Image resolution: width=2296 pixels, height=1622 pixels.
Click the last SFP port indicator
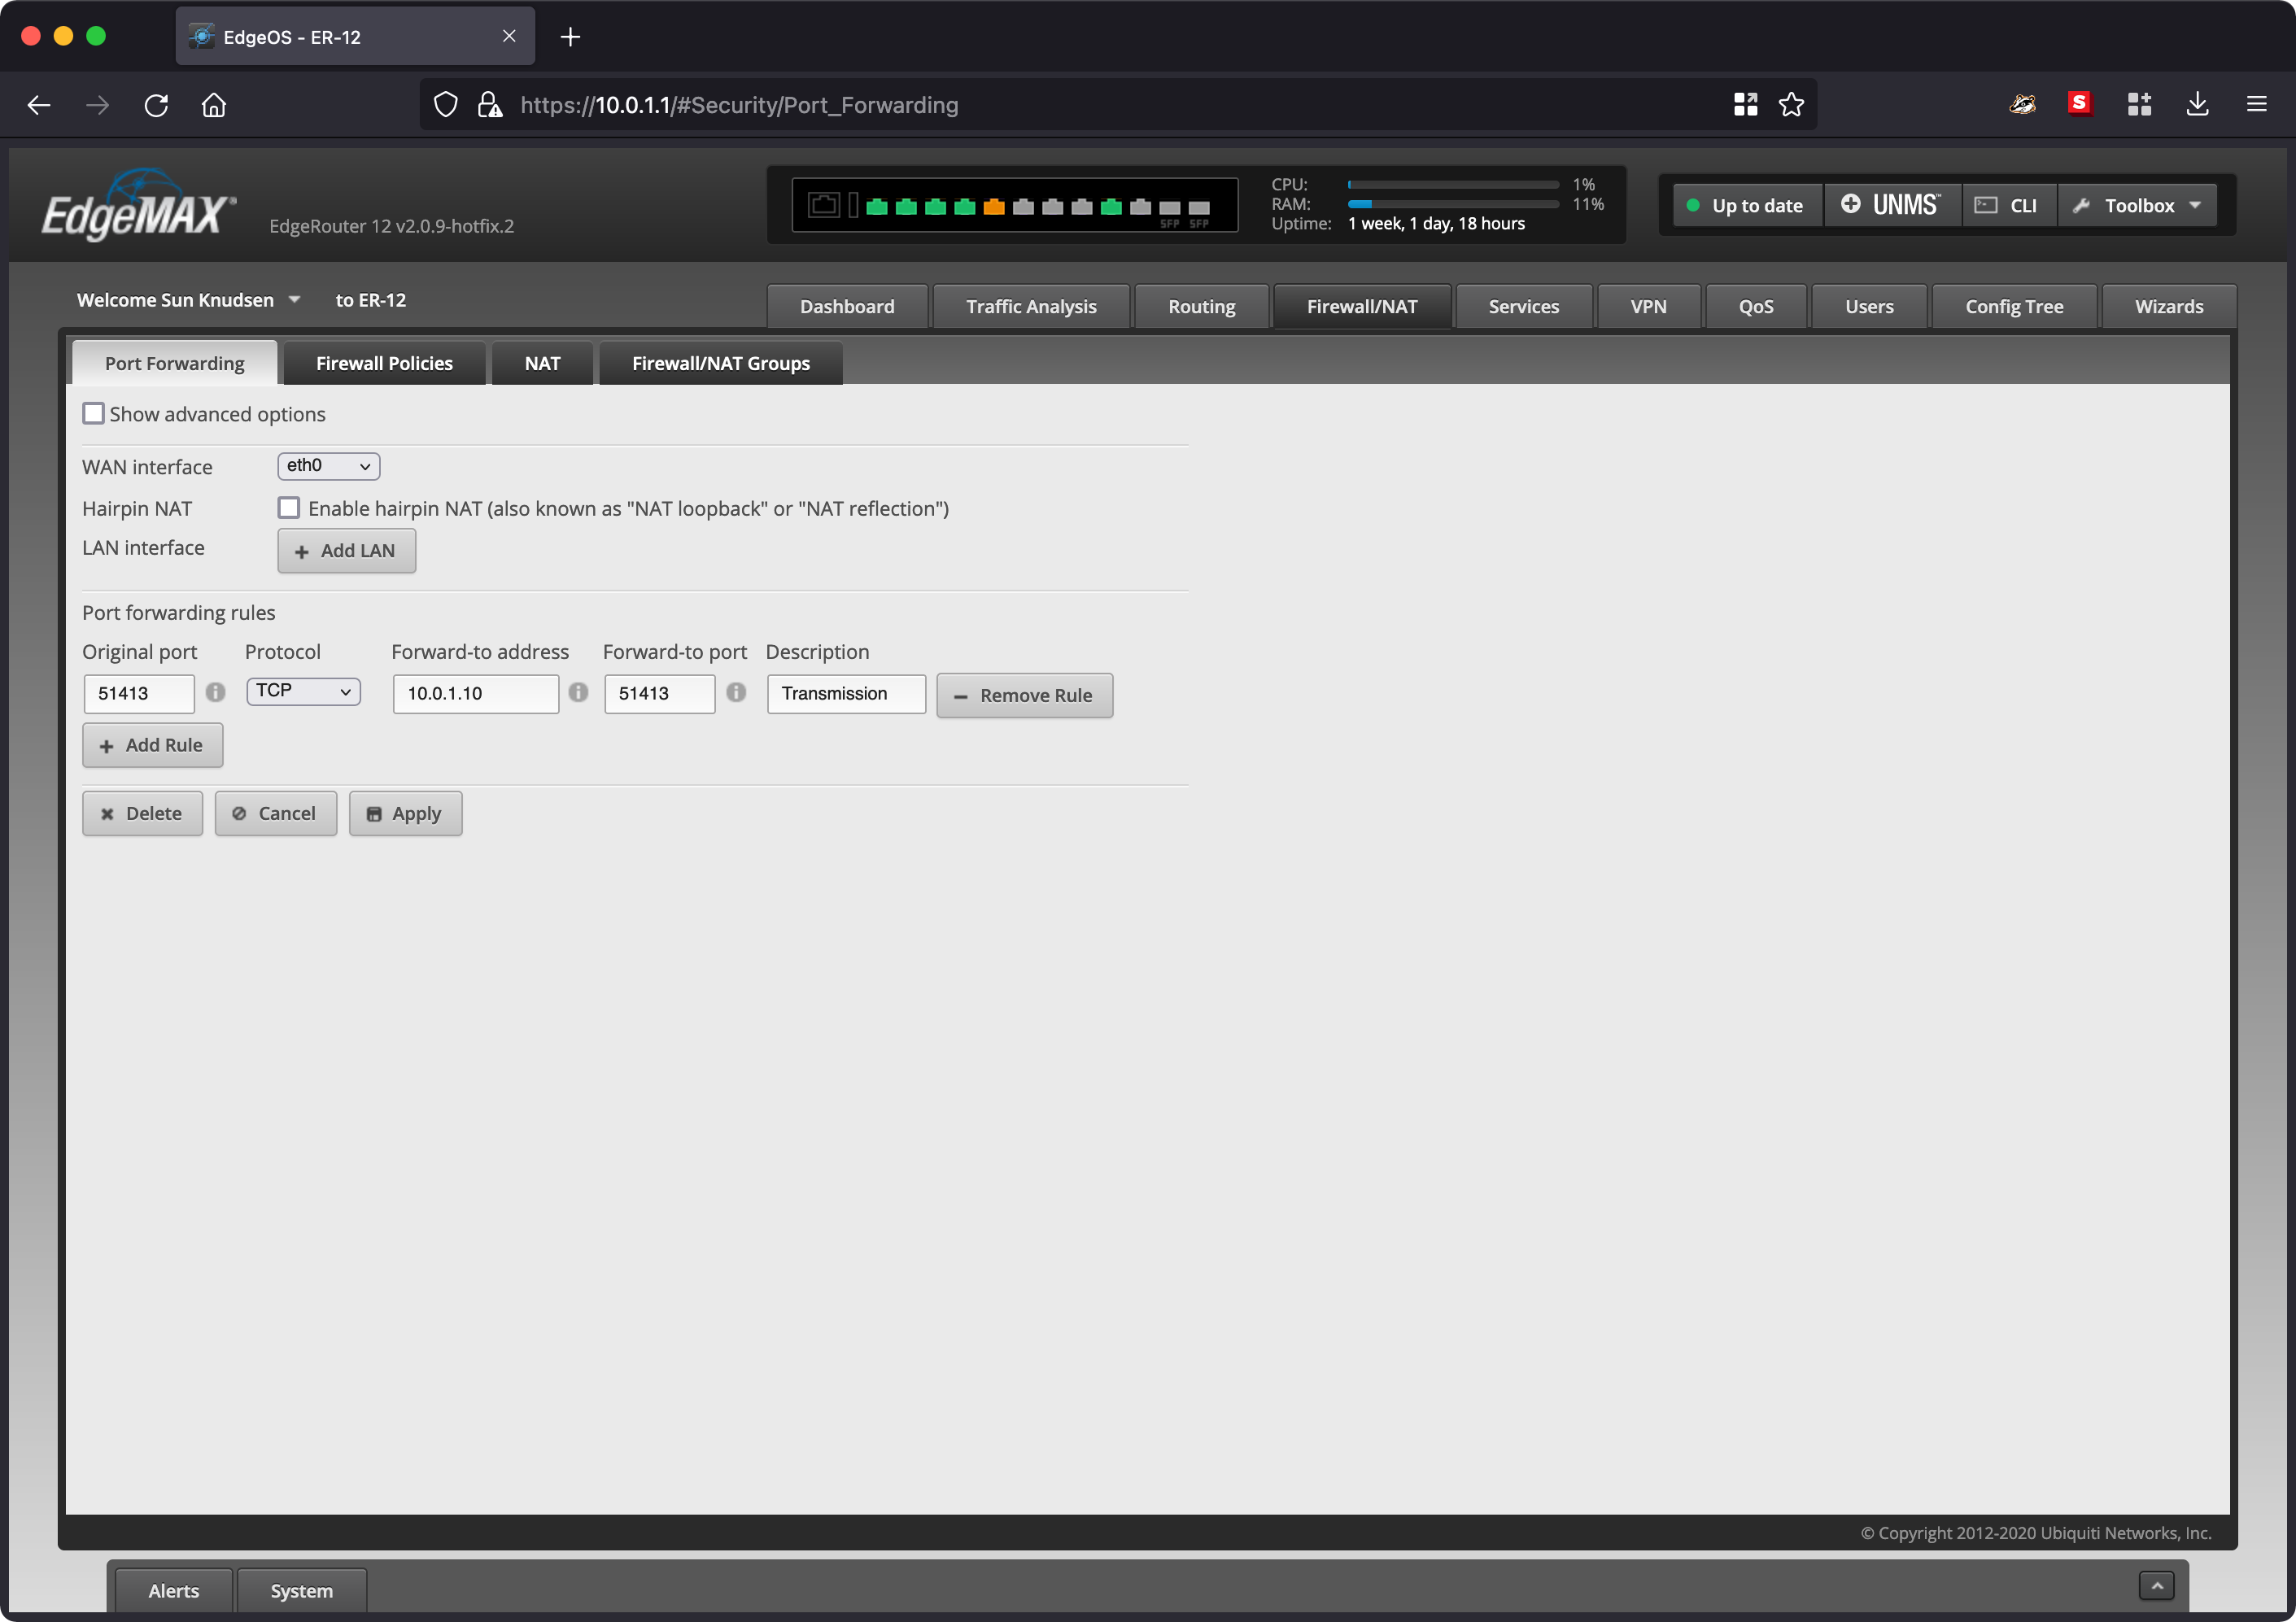(1198, 208)
